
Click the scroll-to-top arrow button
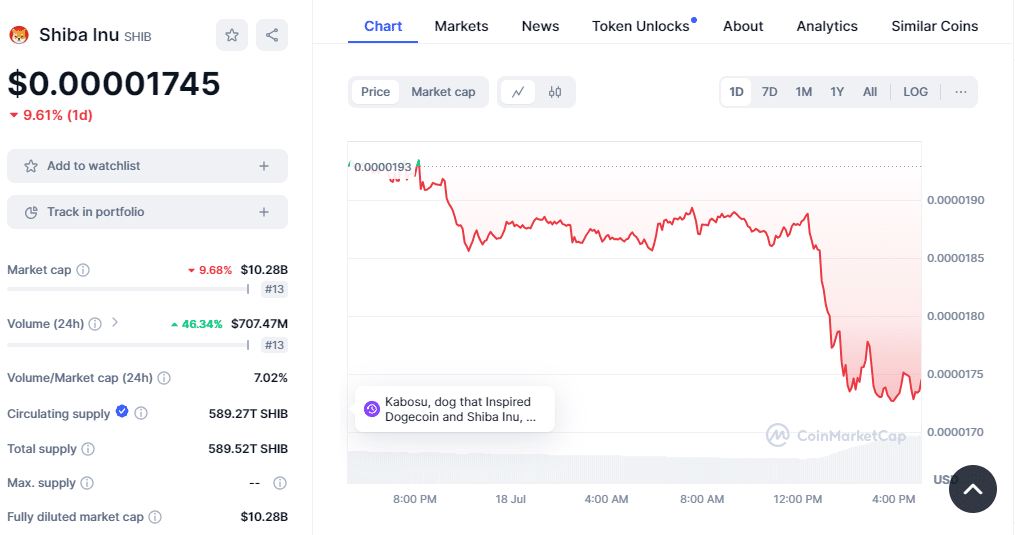point(973,489)
